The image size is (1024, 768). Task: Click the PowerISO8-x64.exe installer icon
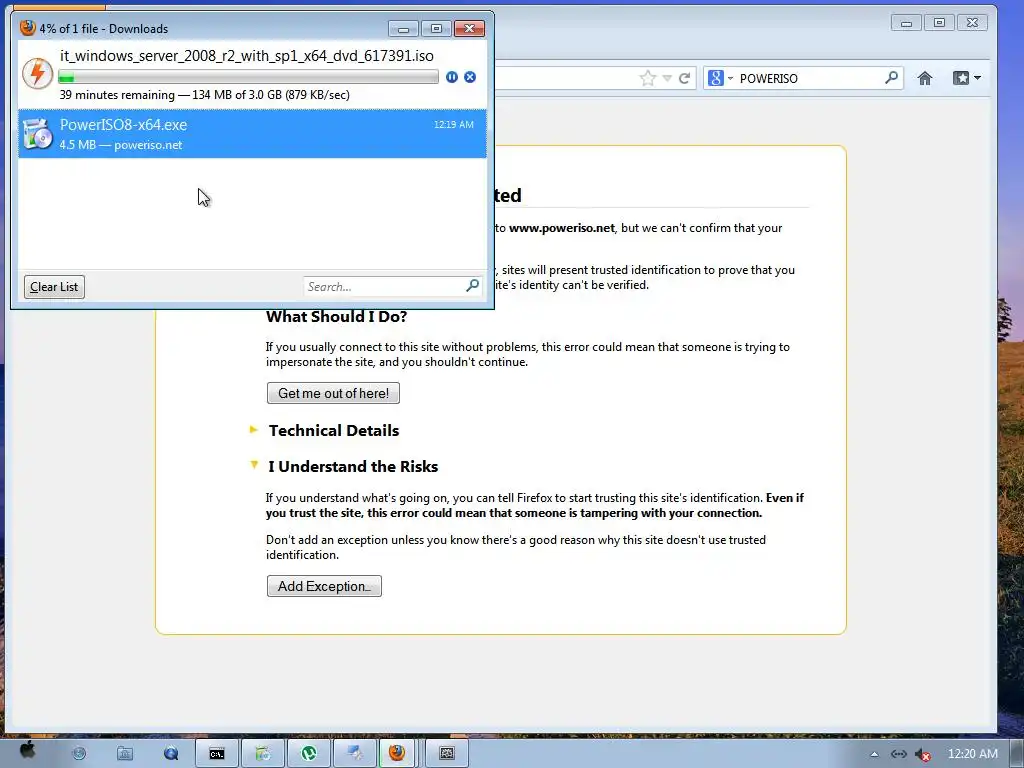coord(37,134)
